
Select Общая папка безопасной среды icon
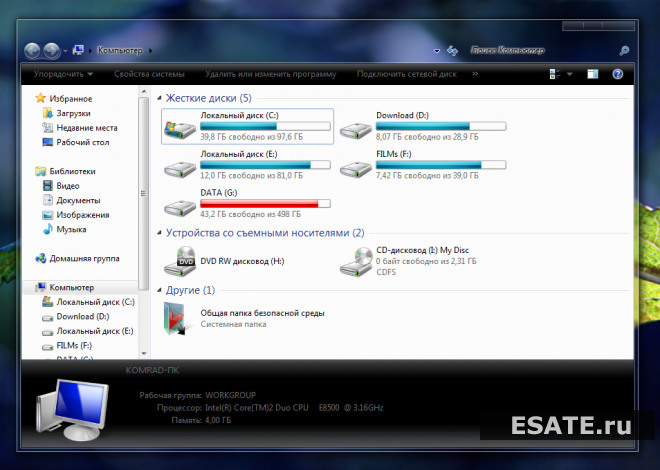tap(175, 319)
